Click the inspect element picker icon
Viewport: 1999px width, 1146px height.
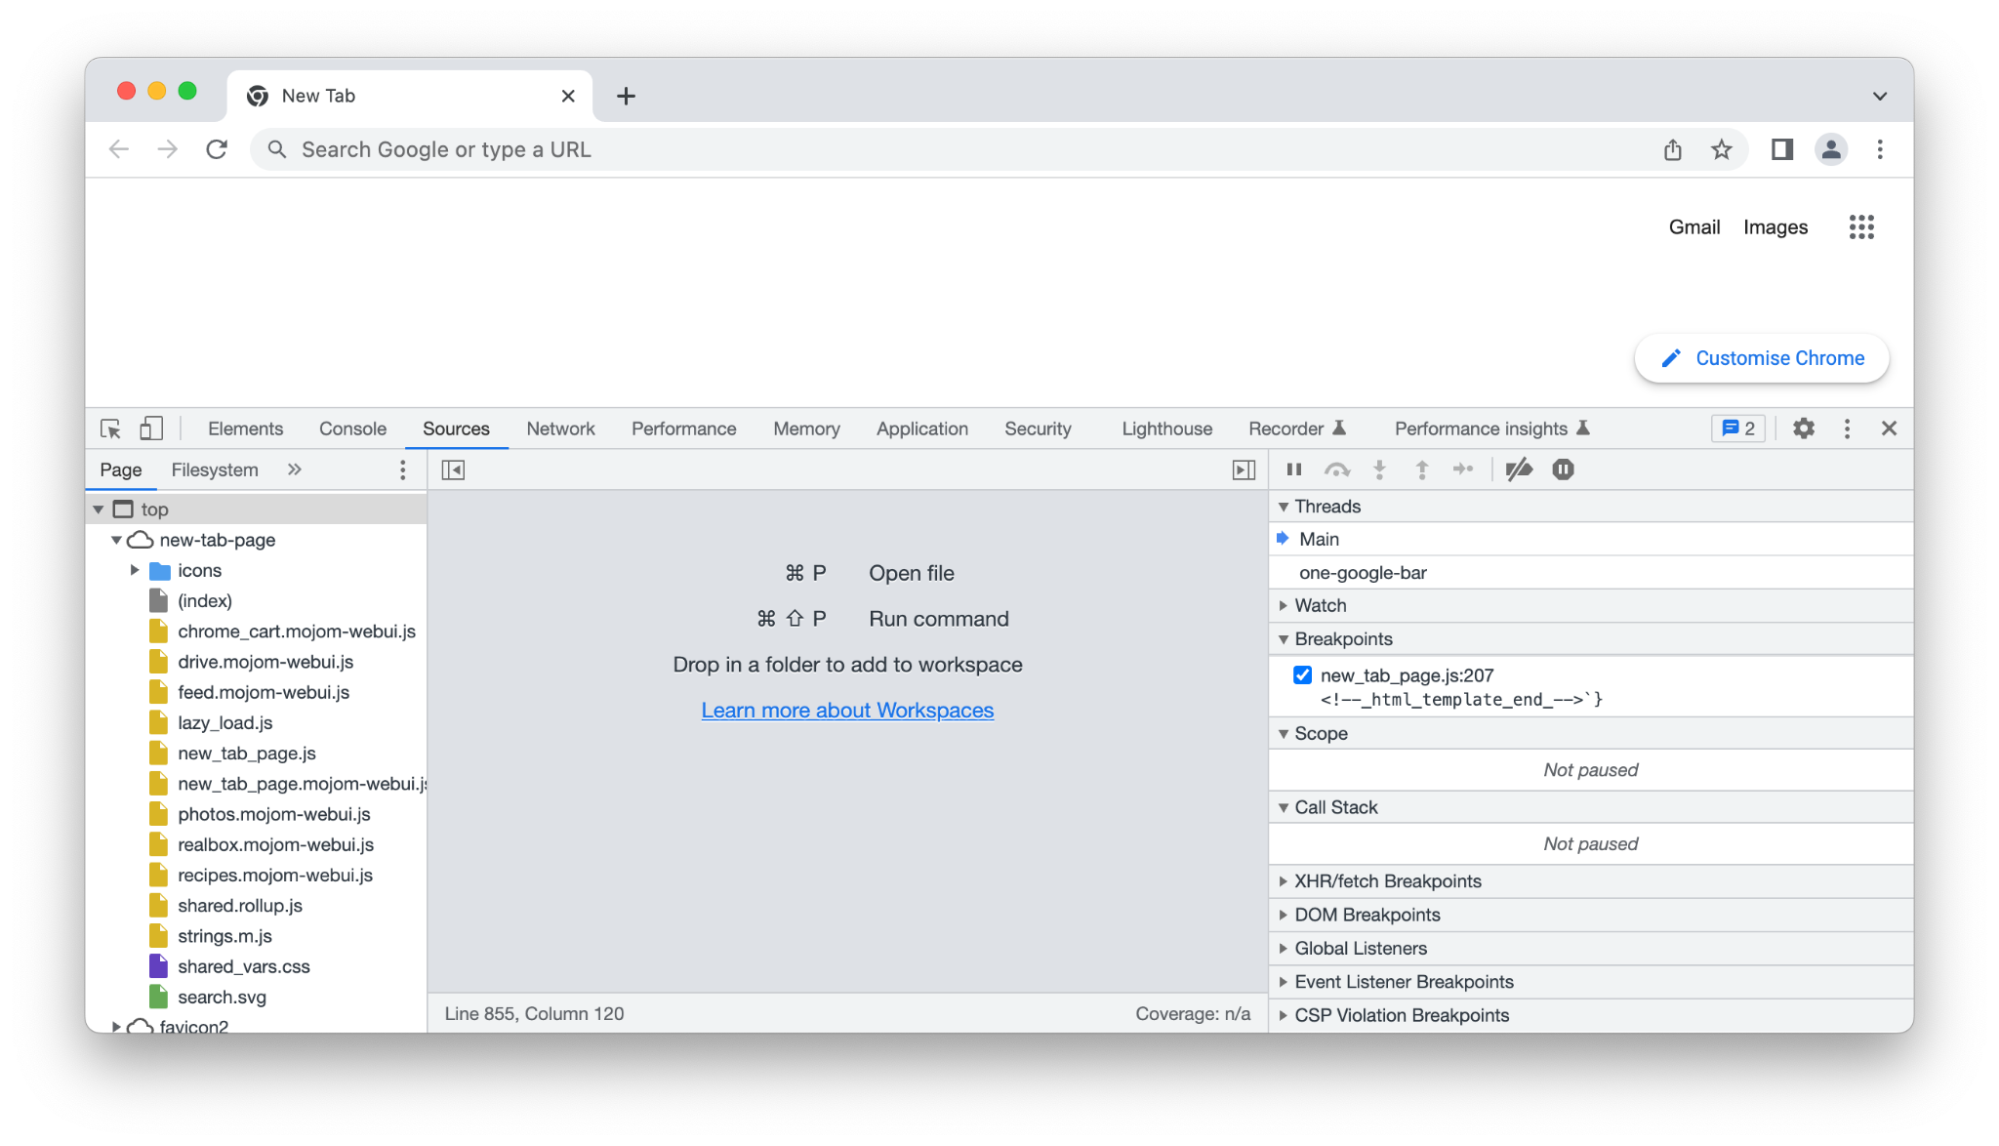pos(110,429)
